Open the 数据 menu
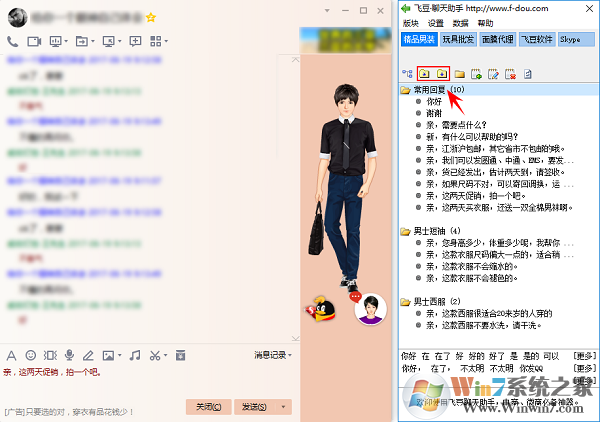This screenshot has height=422, width=600. [460, 23]
